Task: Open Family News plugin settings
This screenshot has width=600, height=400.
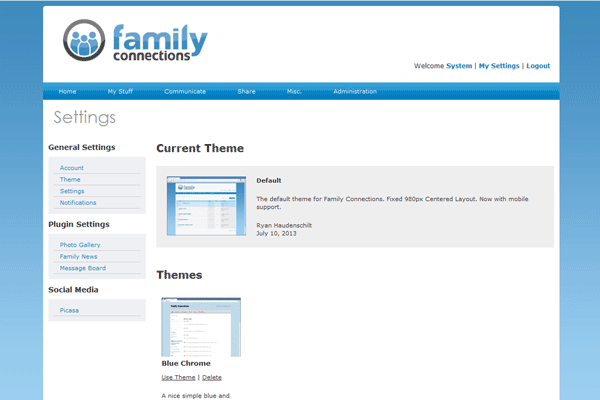Action: point(78,257)
